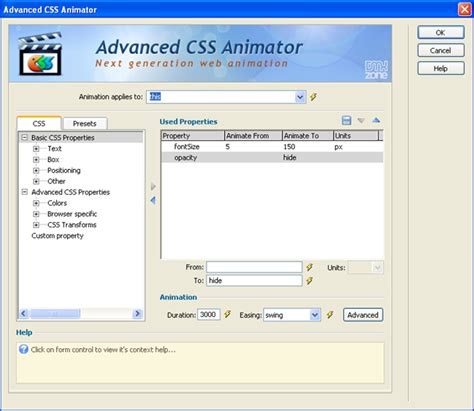474x411 pixels.
Task: Click the DMXzone logo in the banner
Action: (376, 70)
